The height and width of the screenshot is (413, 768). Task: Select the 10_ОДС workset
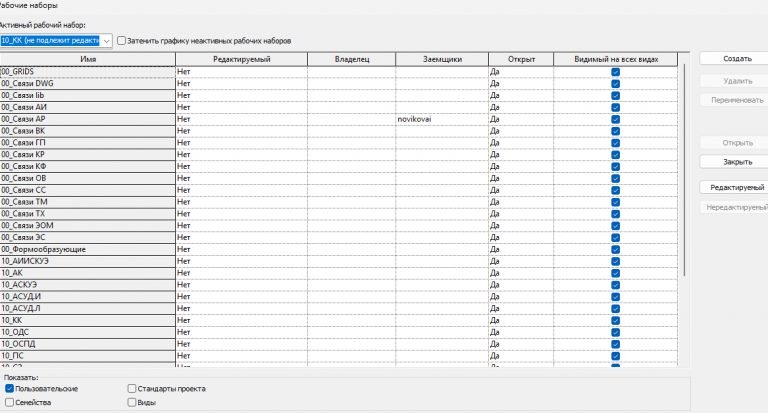click(88, 332)
